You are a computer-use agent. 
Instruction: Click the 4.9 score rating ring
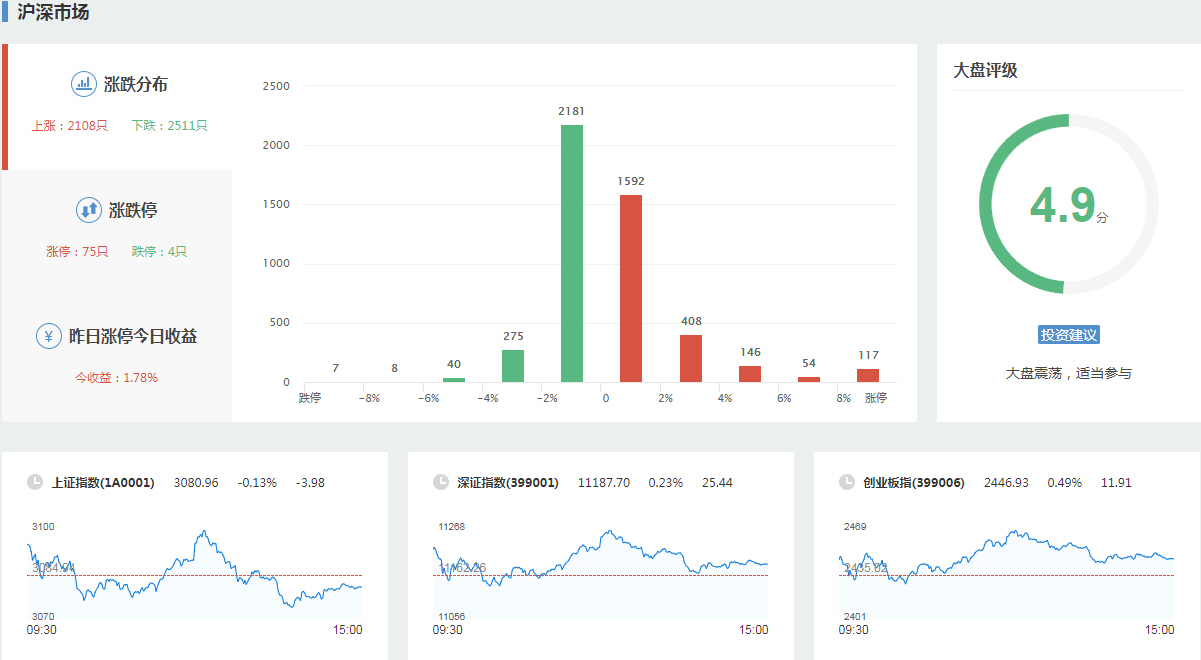1069,204
